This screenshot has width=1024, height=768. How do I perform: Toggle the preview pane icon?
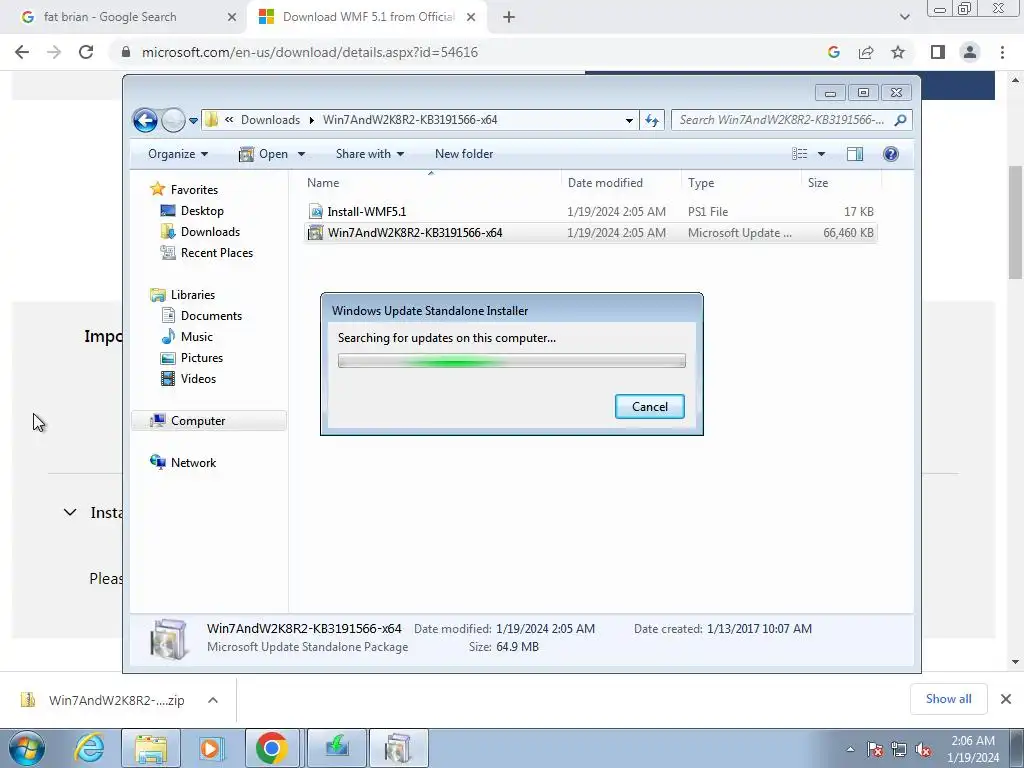pyautogui.click(x=855, y=154)
